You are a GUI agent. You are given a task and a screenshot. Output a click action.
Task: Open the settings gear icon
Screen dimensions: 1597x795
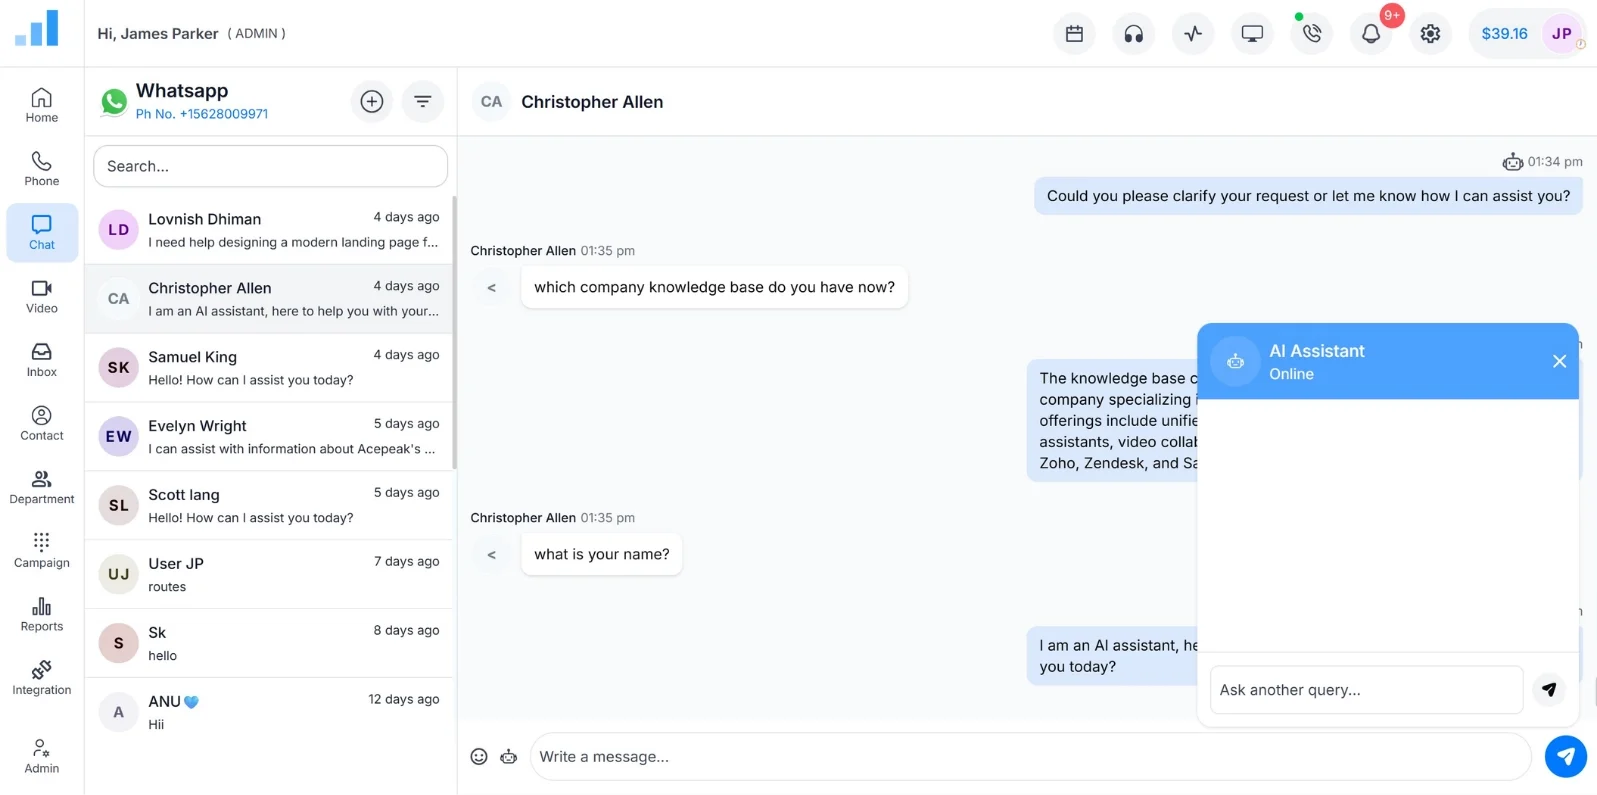coord(1431,34)
